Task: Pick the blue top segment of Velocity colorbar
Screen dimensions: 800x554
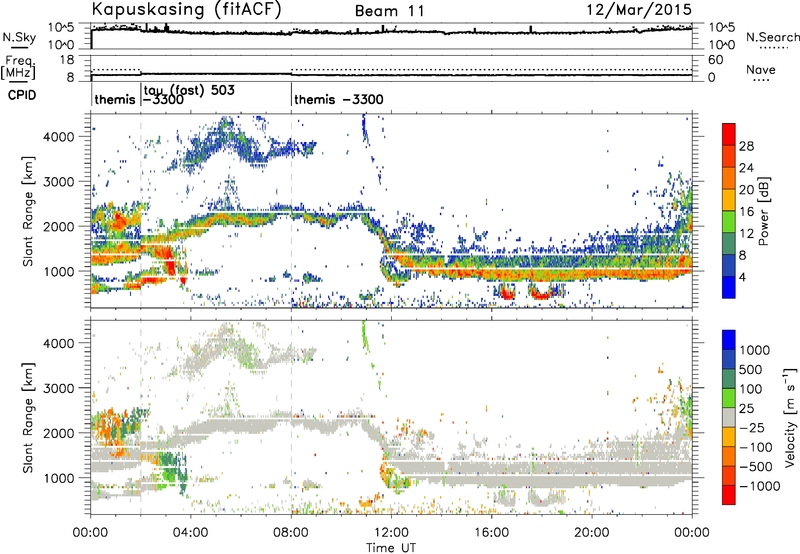Action: [x=729, y=340]
